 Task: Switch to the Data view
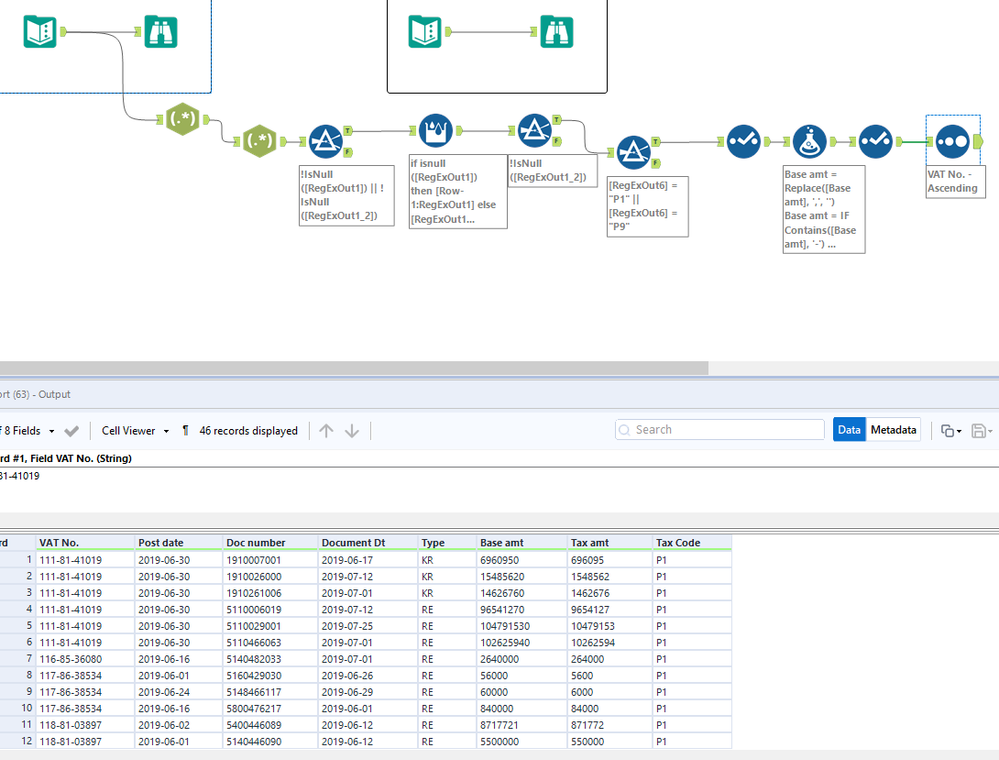click(849, 430)
